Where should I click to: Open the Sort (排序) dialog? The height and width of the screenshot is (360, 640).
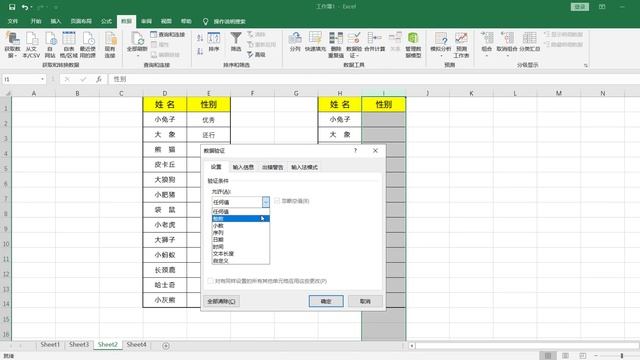(214, 42)
